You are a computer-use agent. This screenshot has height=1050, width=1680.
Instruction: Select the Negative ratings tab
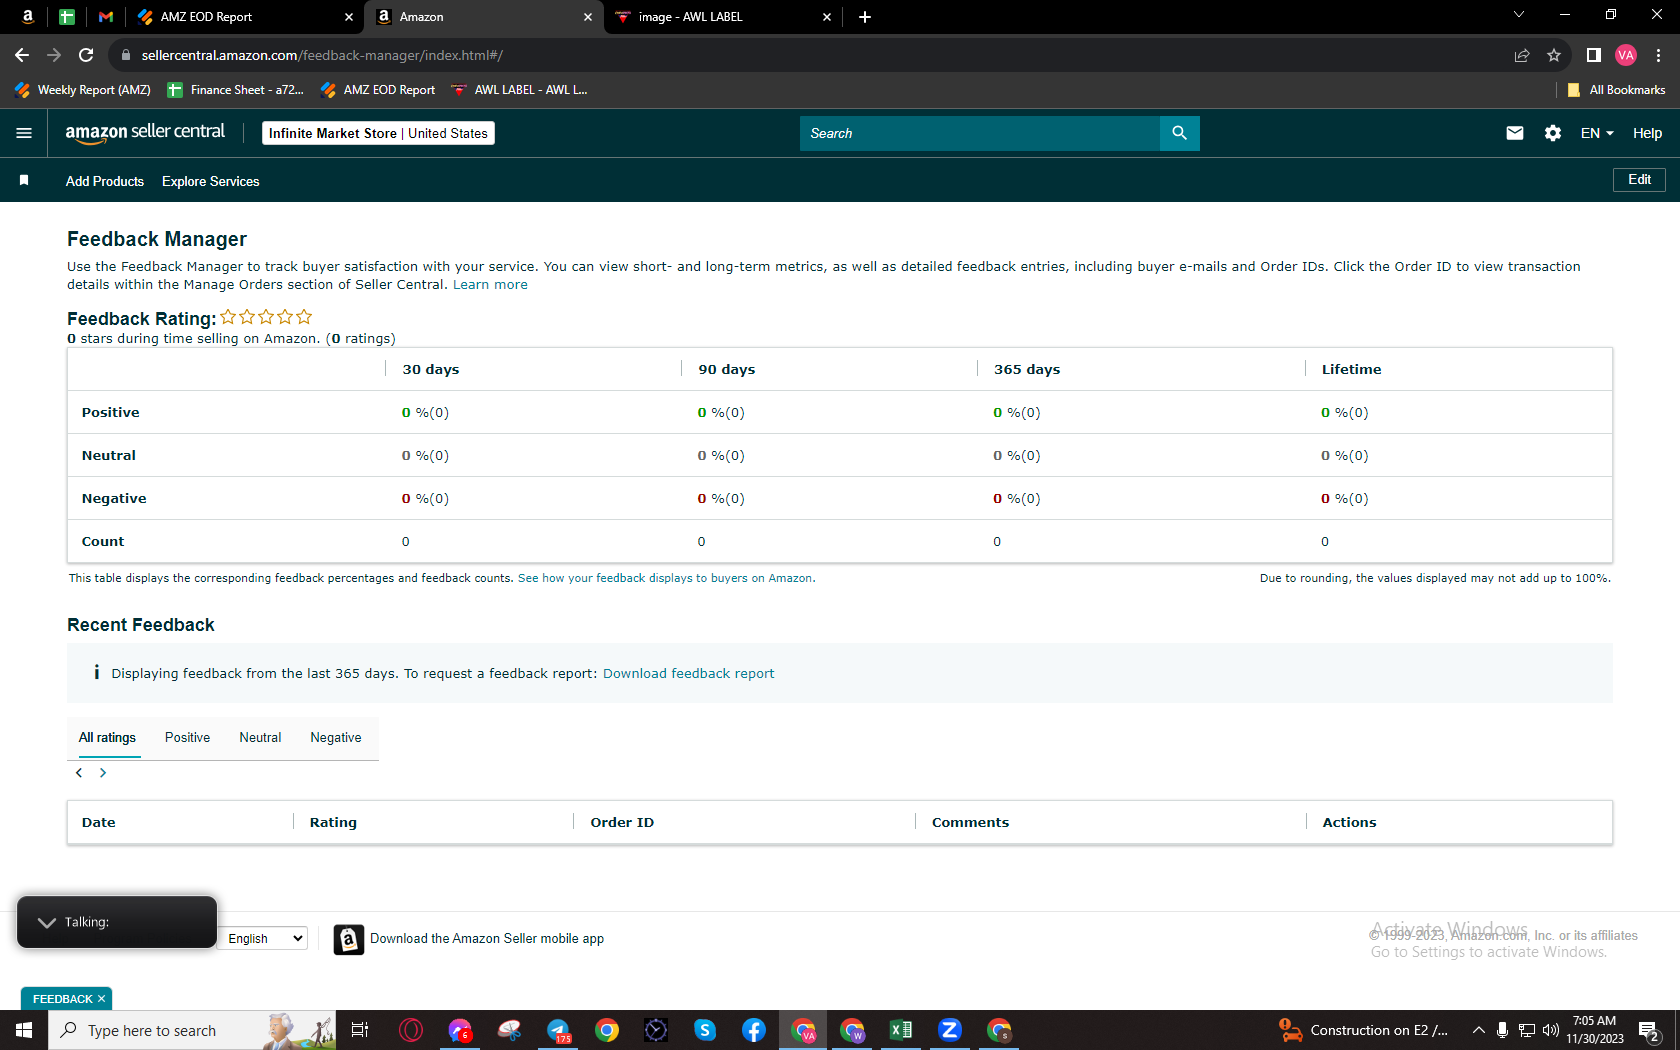pyautogui.click(x=336, y=738)
